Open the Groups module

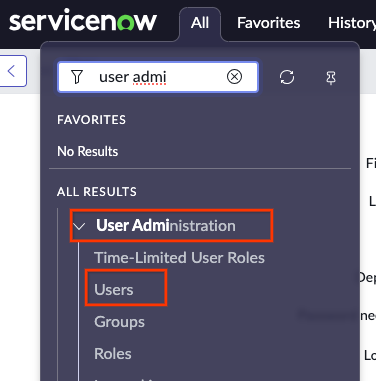click(x=119, y=322)
